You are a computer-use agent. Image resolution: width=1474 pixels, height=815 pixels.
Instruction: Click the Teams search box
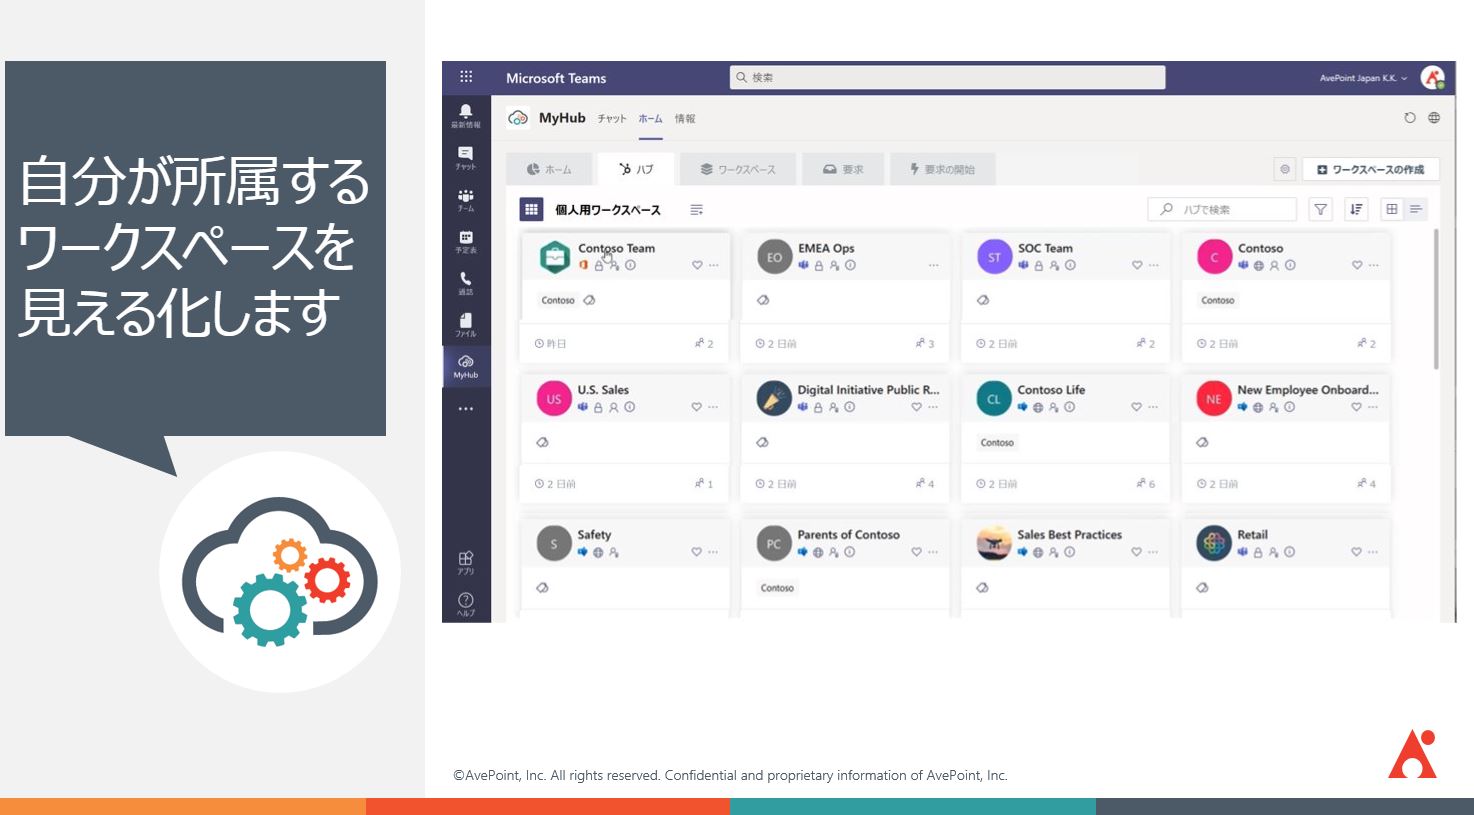947,77
